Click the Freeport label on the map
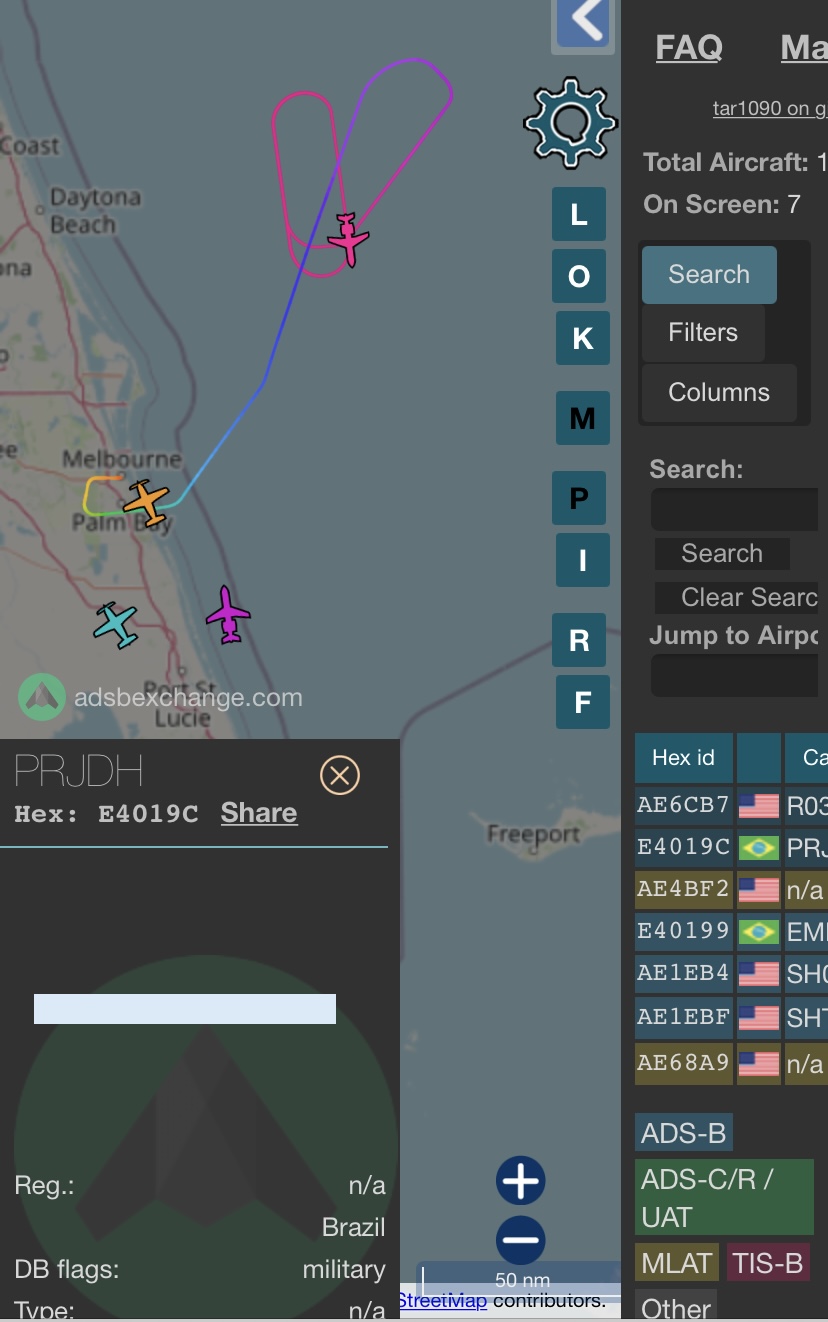The width and height of the screenshot is (828, 1322). (x=534, y=834)
